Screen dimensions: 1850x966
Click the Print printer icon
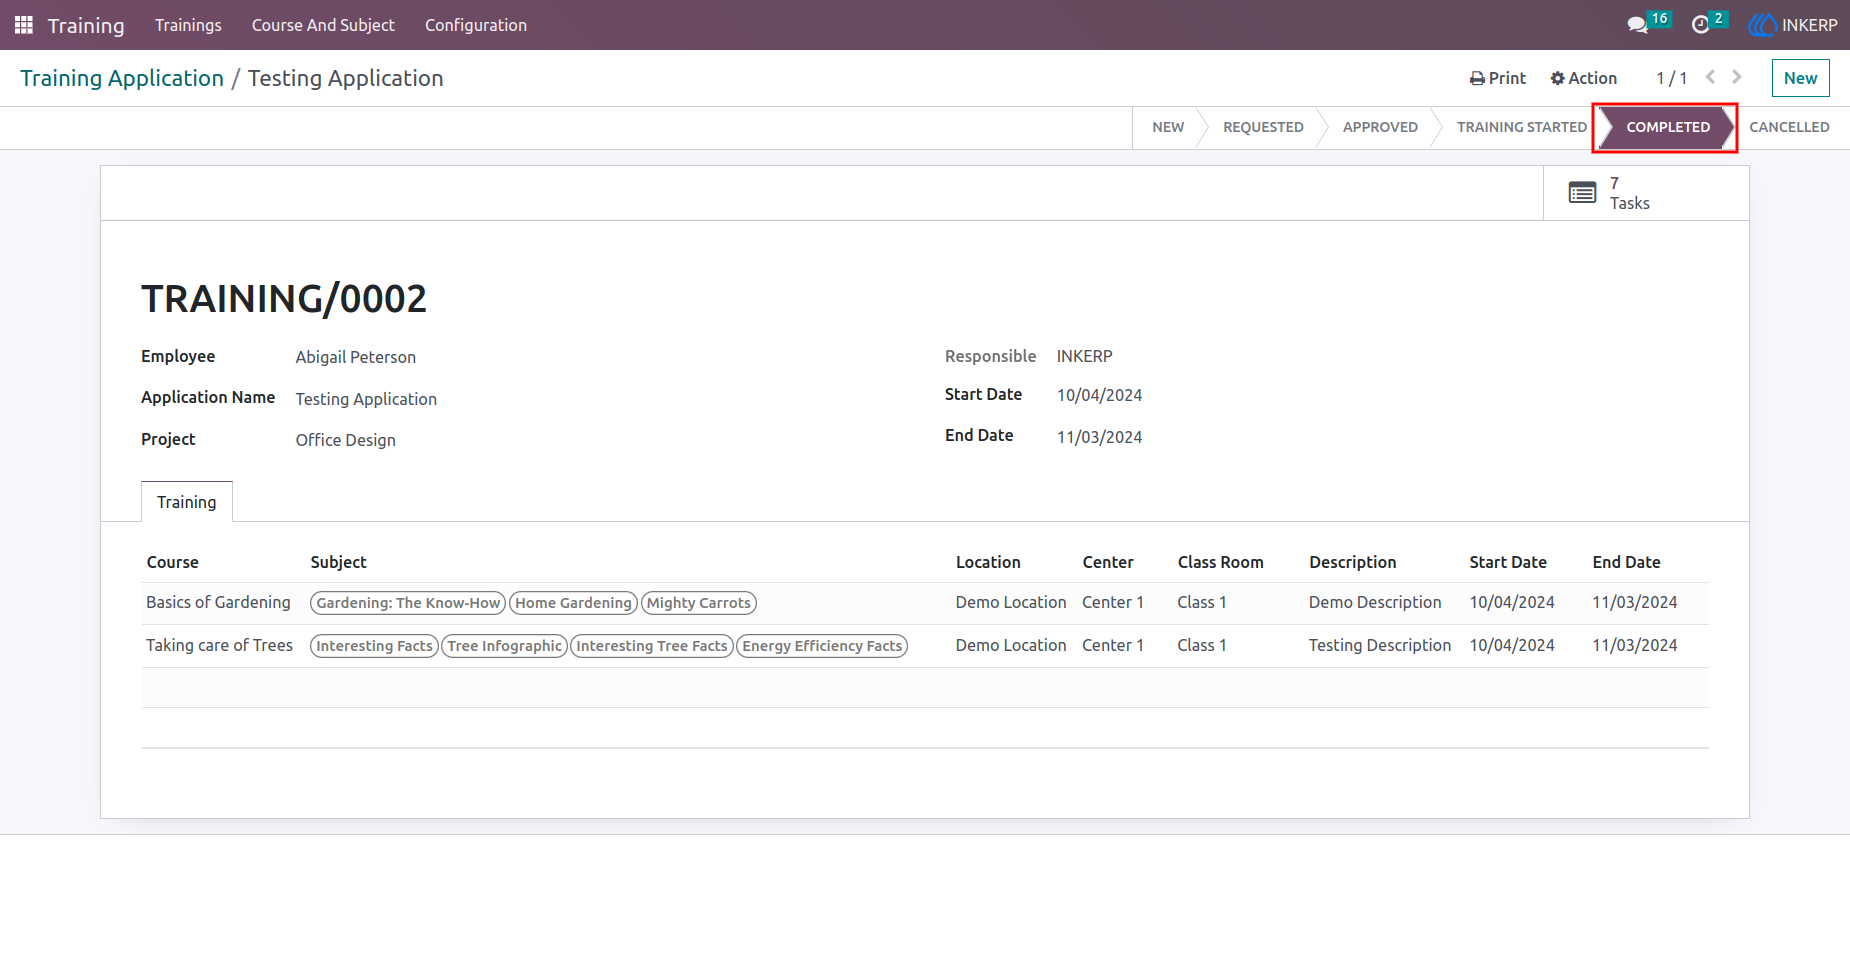click(1477, 78)
